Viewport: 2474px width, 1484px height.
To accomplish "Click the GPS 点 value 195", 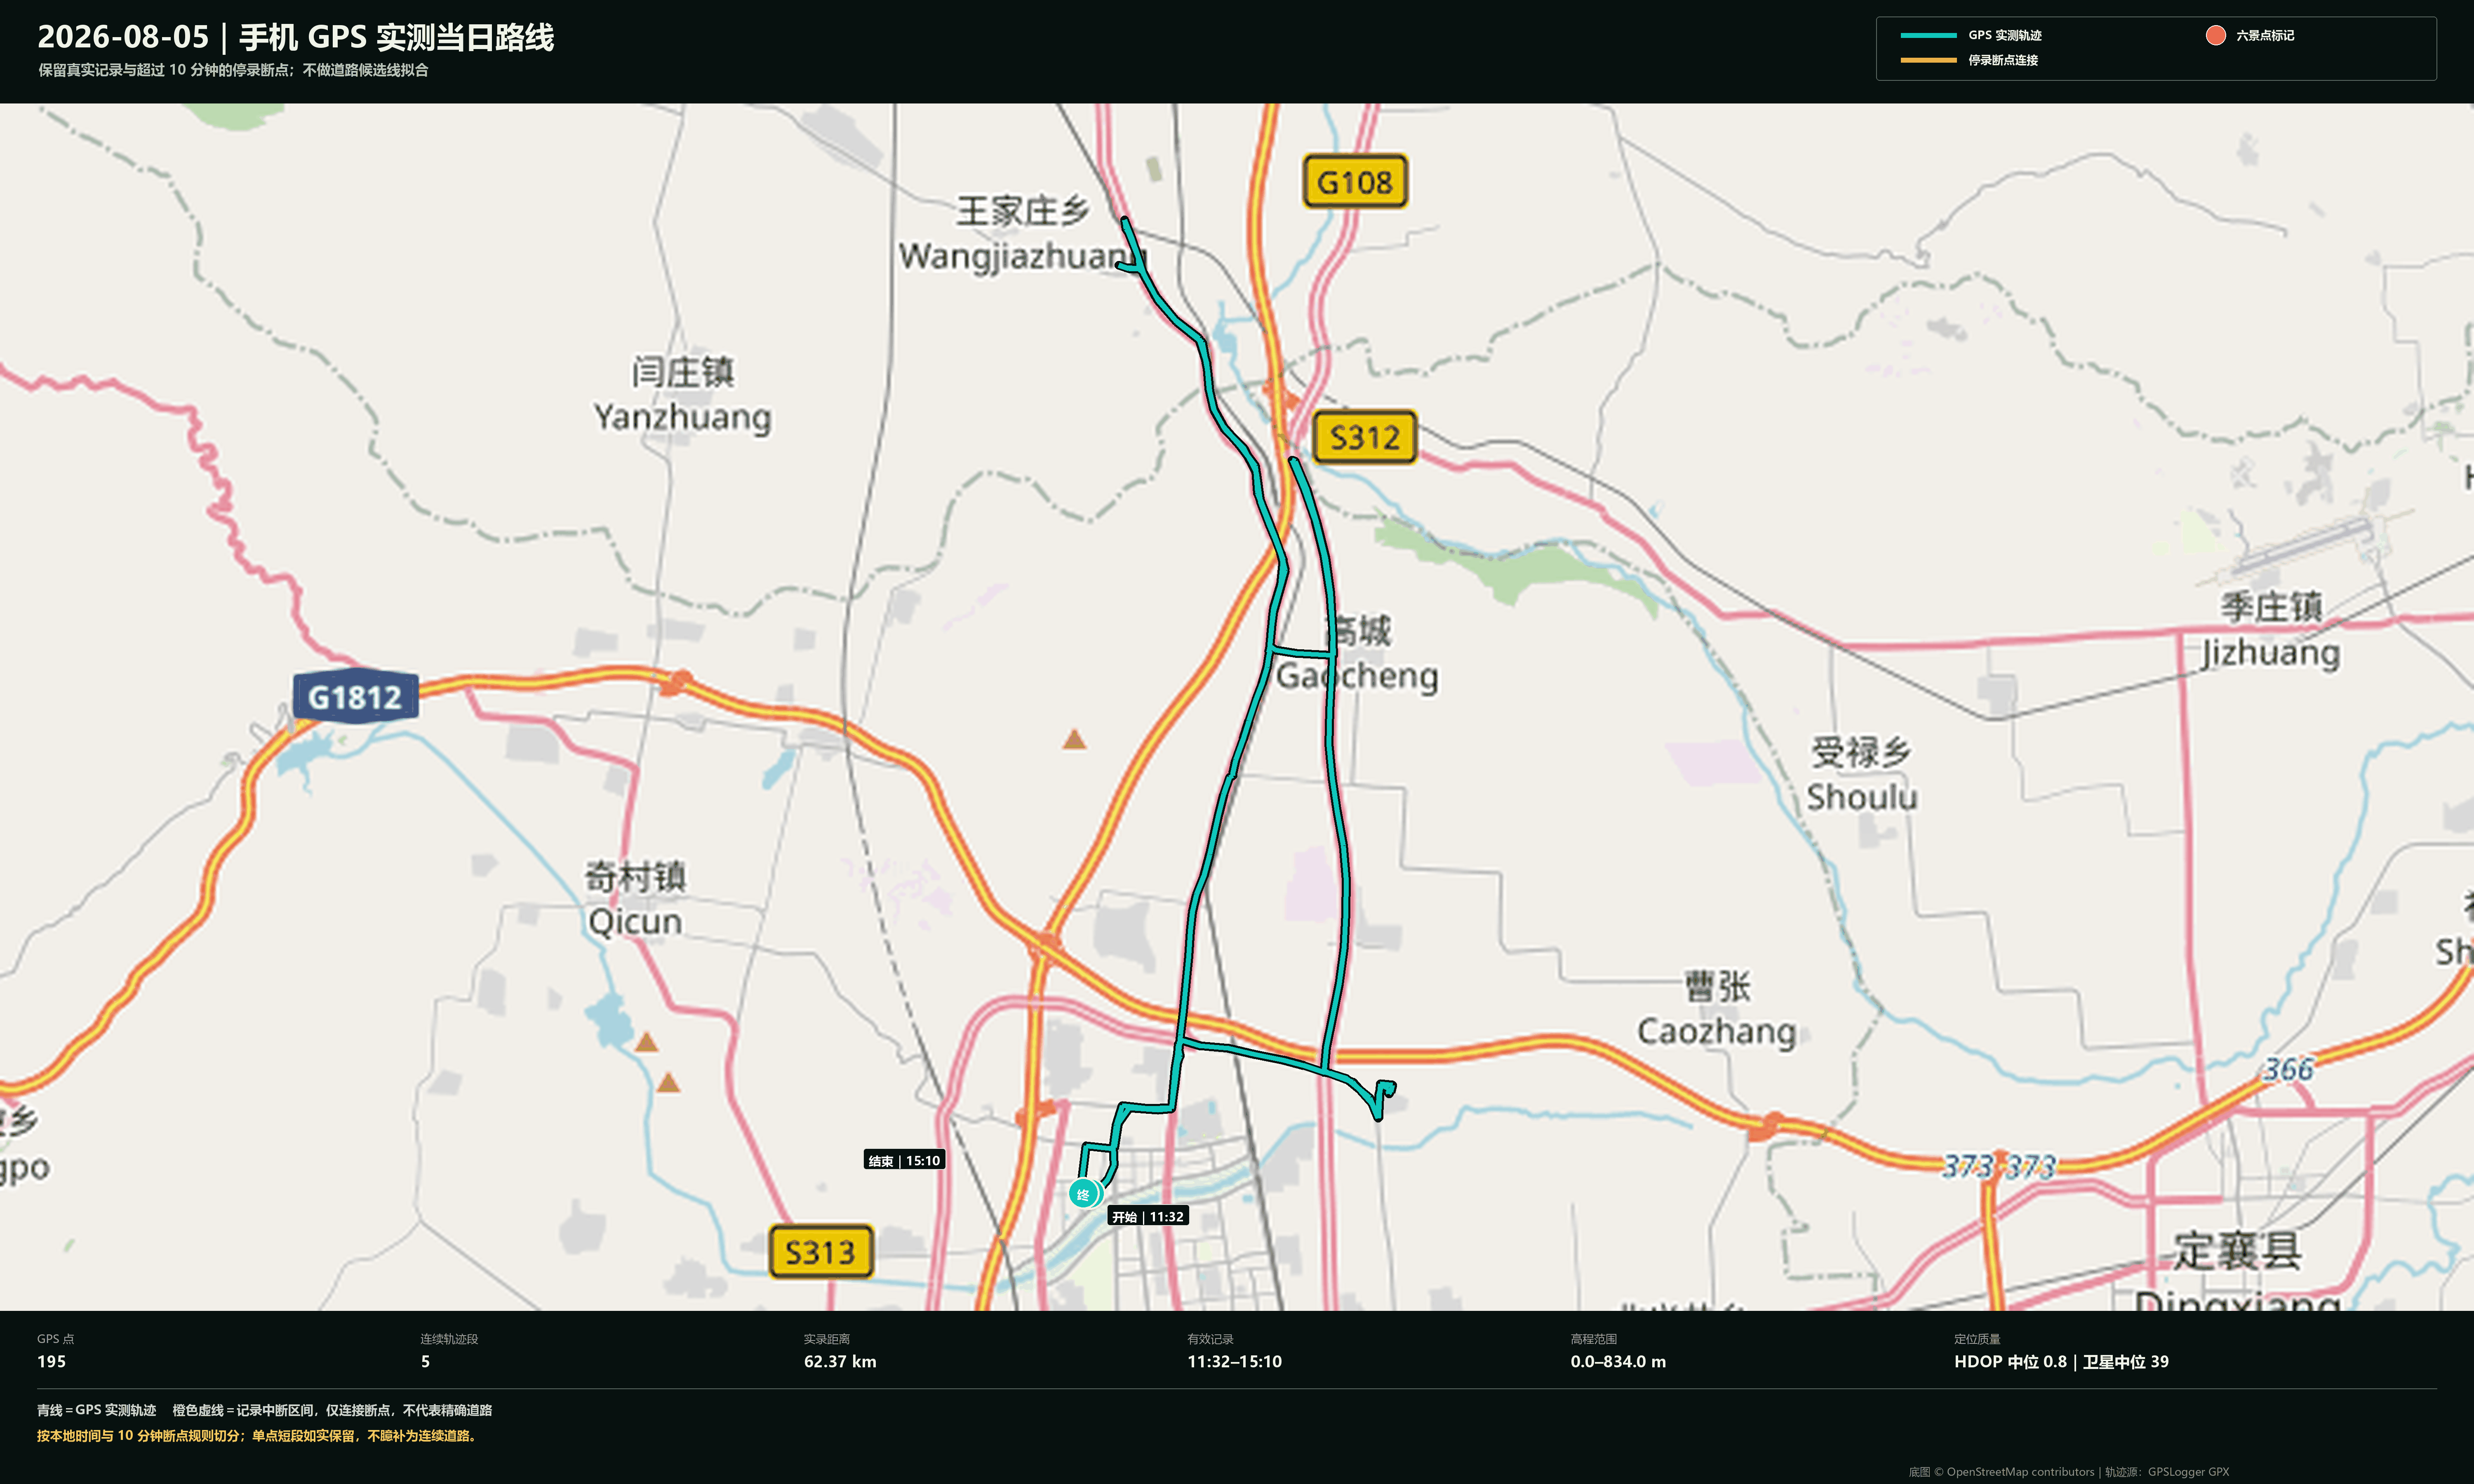I will point(51,1362).
